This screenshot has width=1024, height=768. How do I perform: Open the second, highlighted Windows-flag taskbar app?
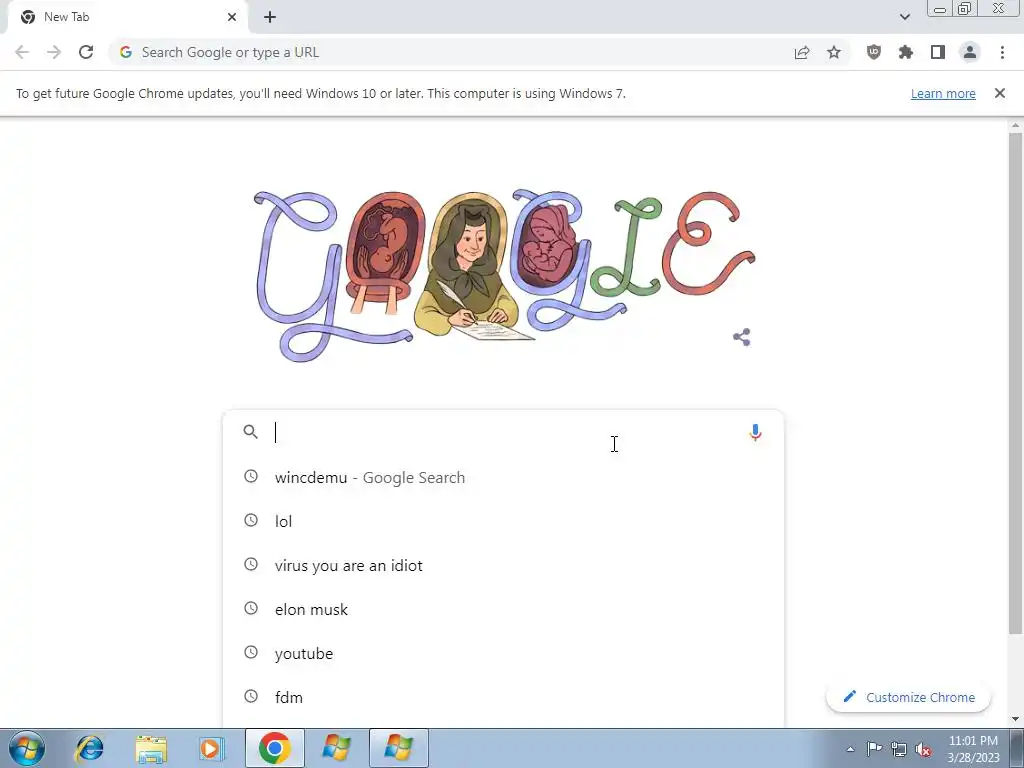(398, 748)
